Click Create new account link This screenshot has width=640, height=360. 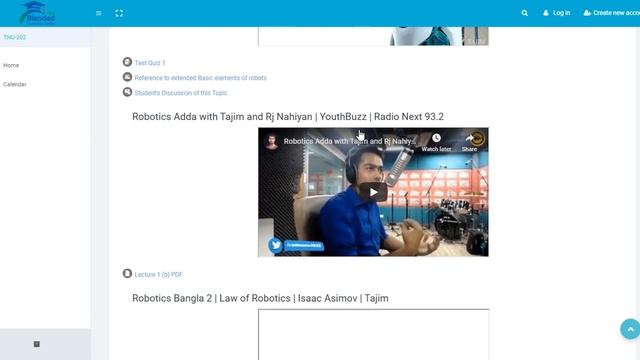click(x=611, y=13)
